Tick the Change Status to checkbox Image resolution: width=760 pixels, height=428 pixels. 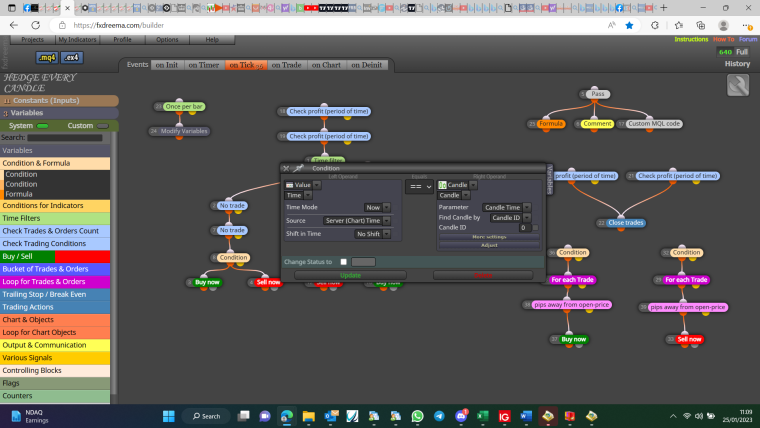tap(344, 262)
